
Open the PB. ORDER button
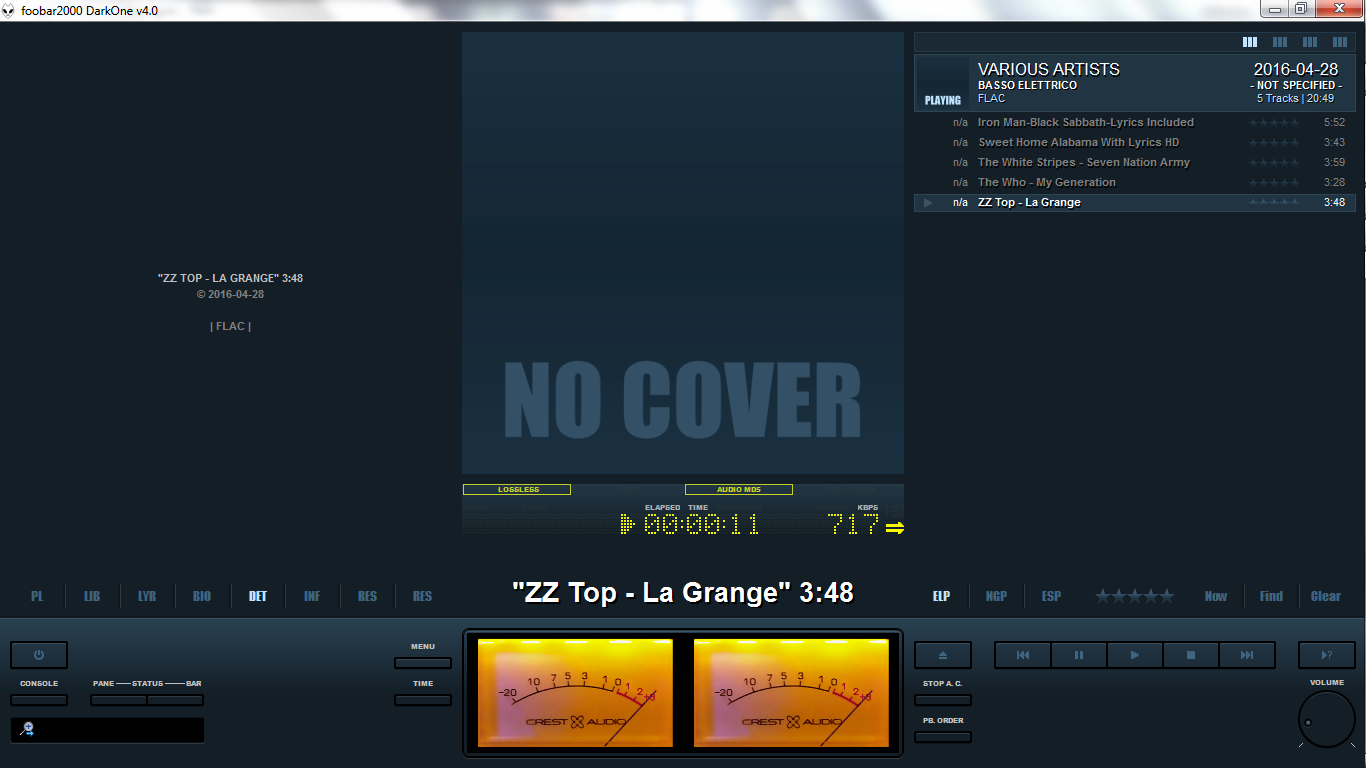click(942, 737)
